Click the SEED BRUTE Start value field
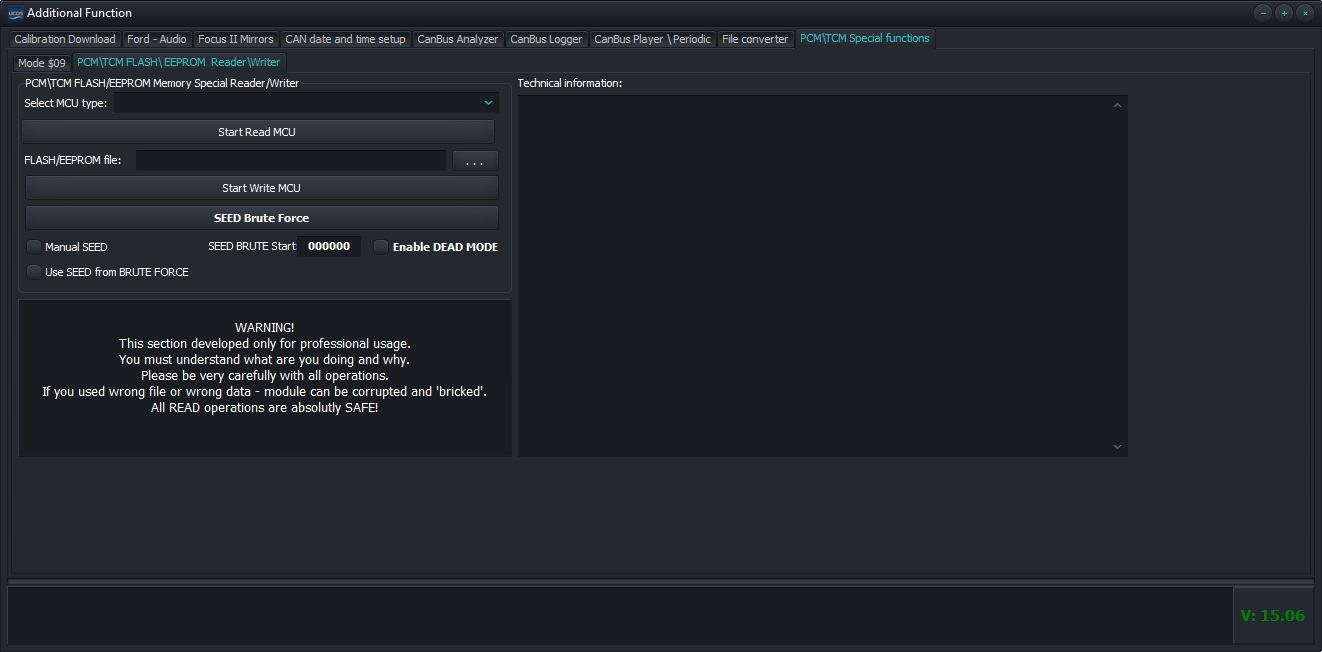Image resolution: width=1322 pixels, height=652 pixels. click(x=329, y=247)
